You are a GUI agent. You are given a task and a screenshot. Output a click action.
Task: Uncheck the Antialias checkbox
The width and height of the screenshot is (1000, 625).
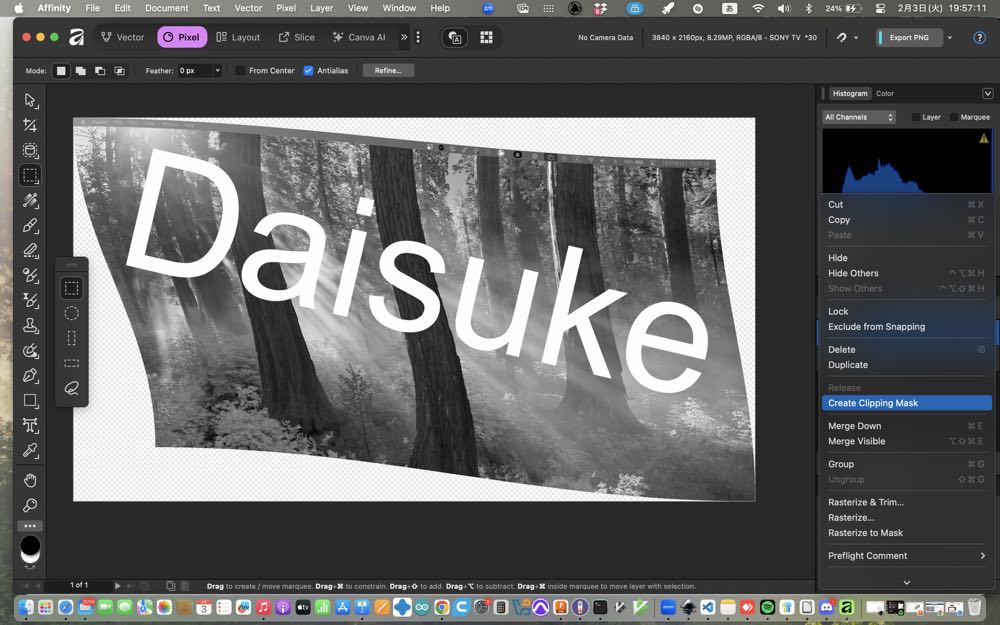tap(308, 71)
